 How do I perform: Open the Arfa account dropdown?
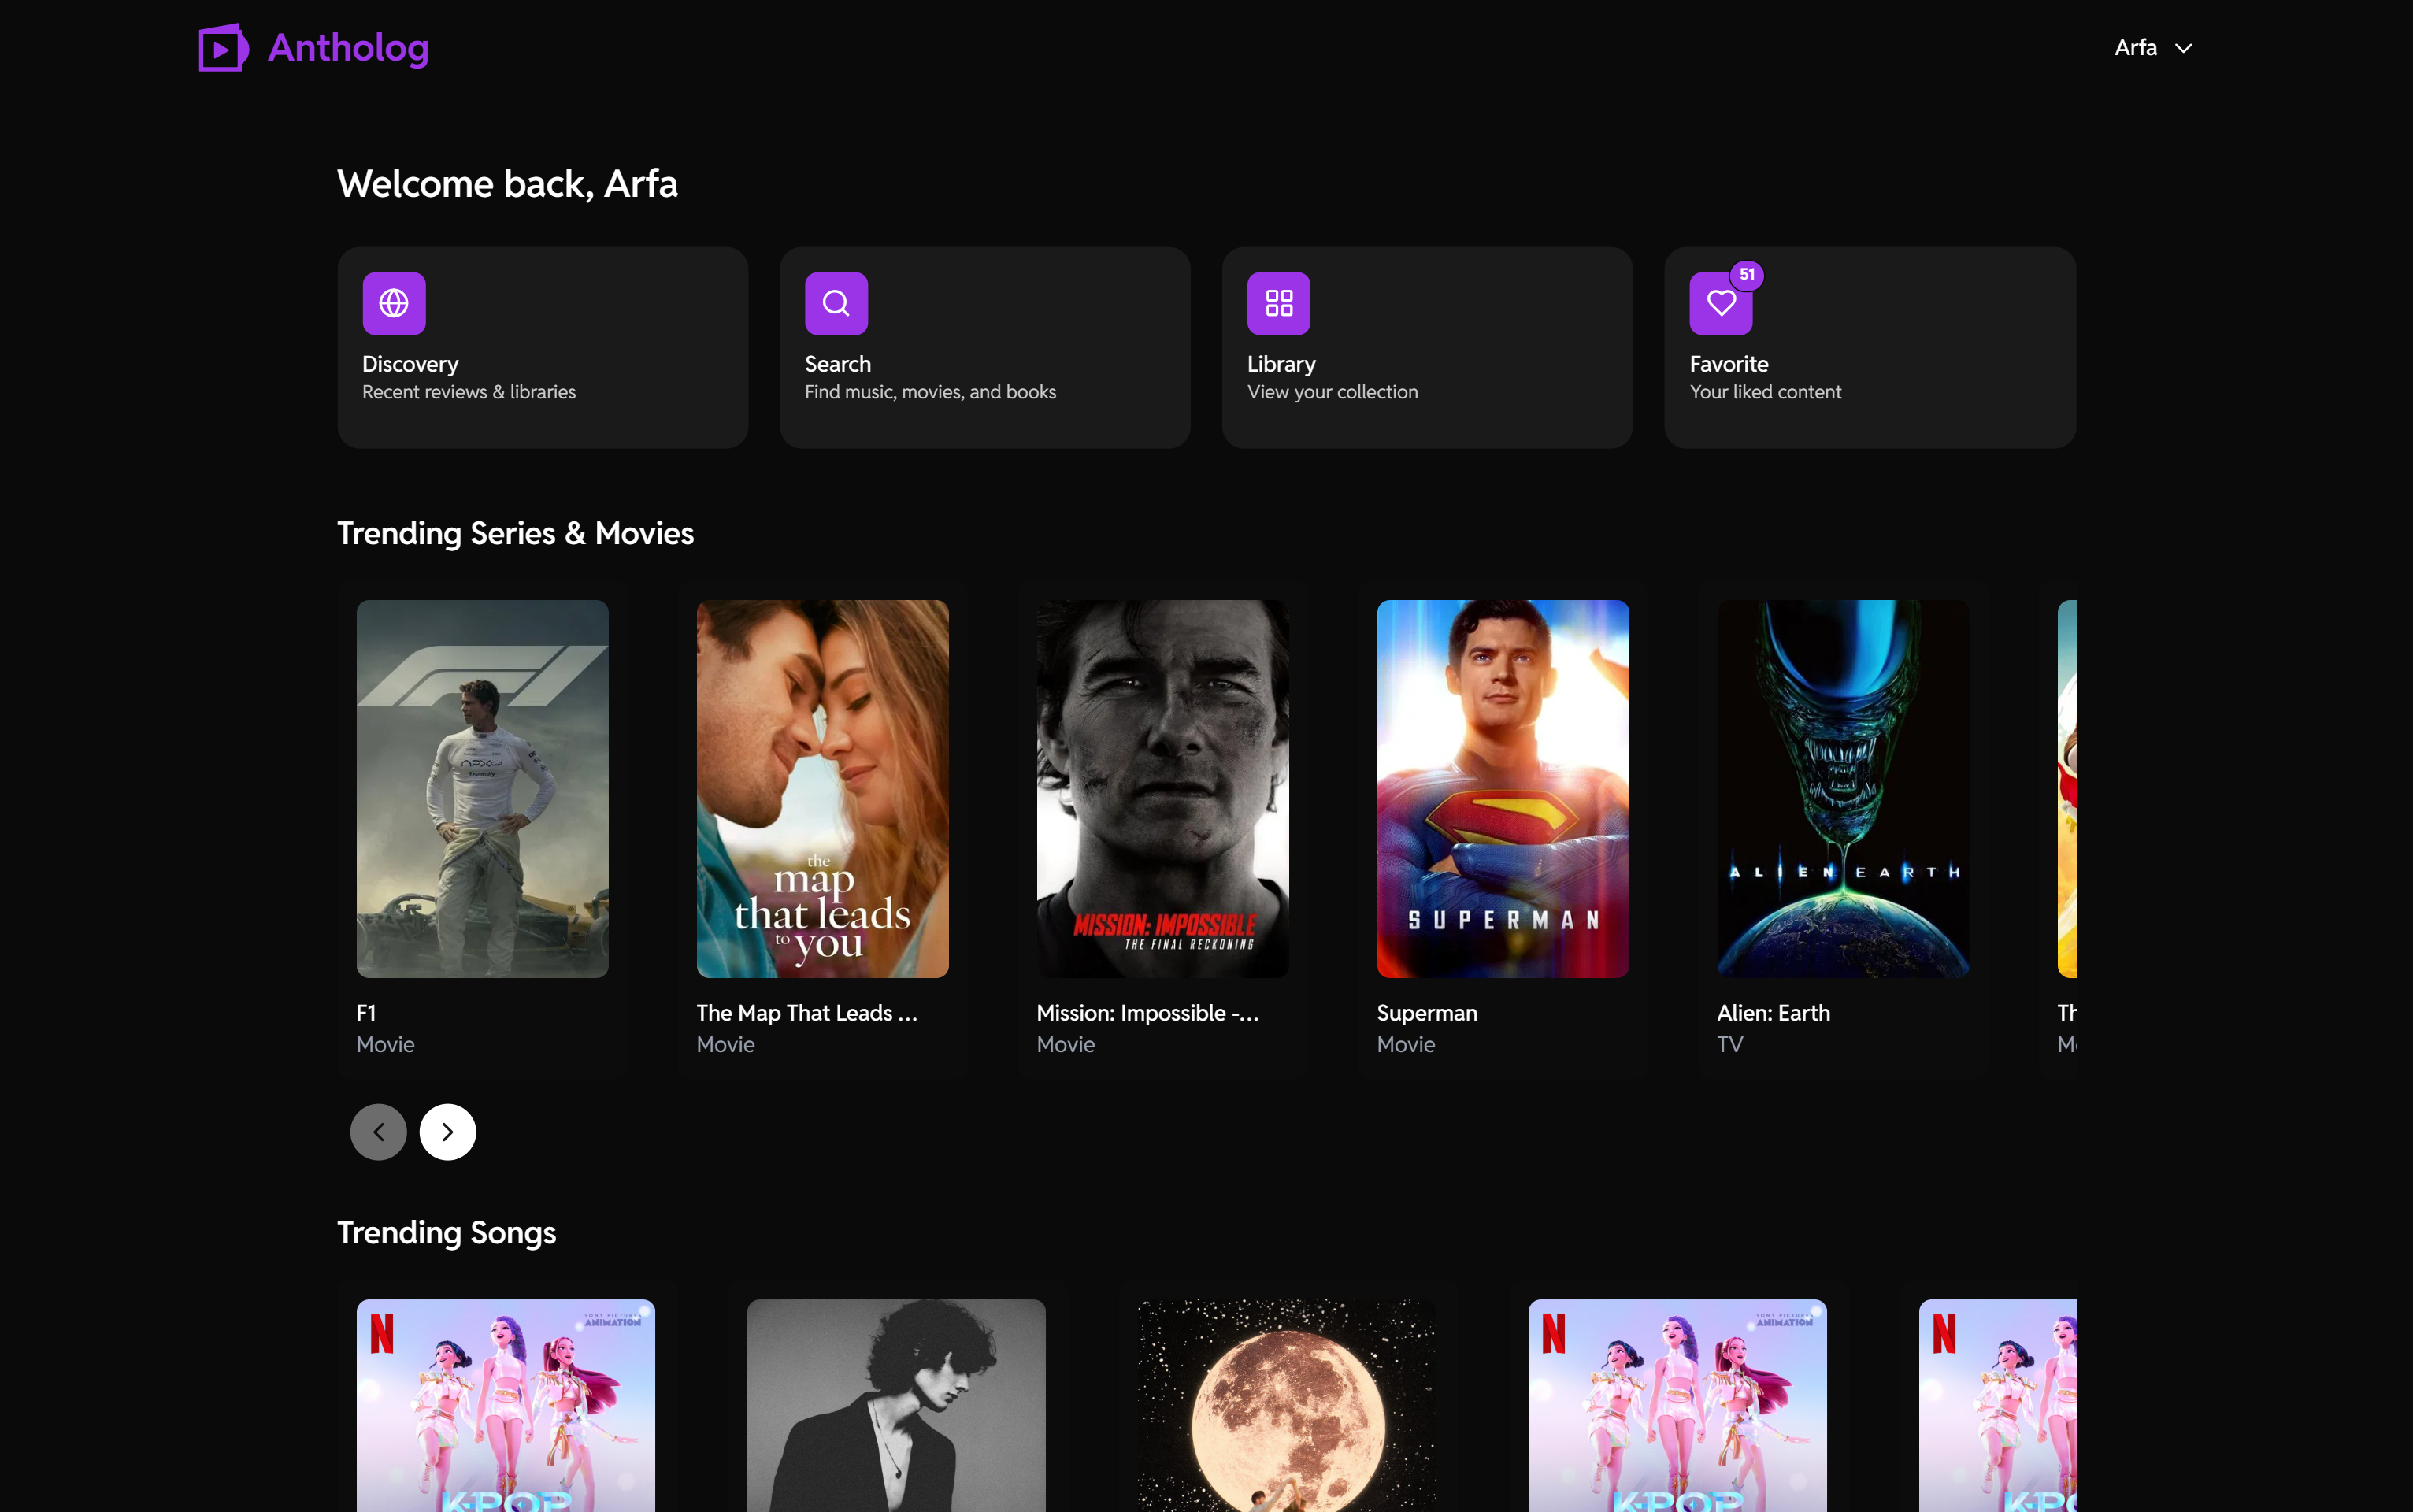[2153, 48]
